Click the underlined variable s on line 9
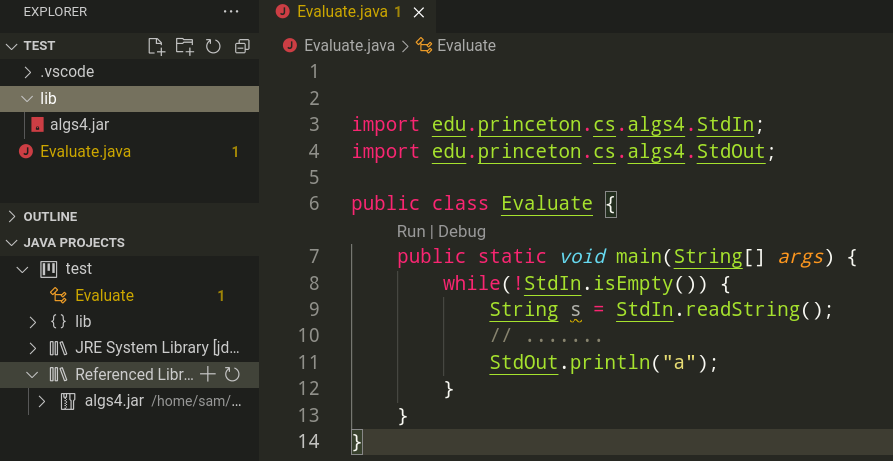This screenshot has width=893, height=461. pos(575,310)
